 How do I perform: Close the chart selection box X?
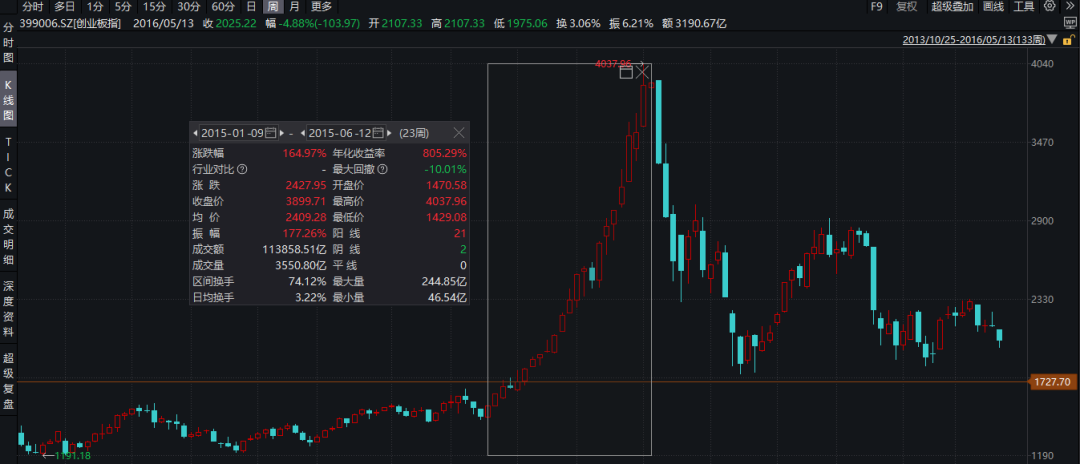pos(642,72)
